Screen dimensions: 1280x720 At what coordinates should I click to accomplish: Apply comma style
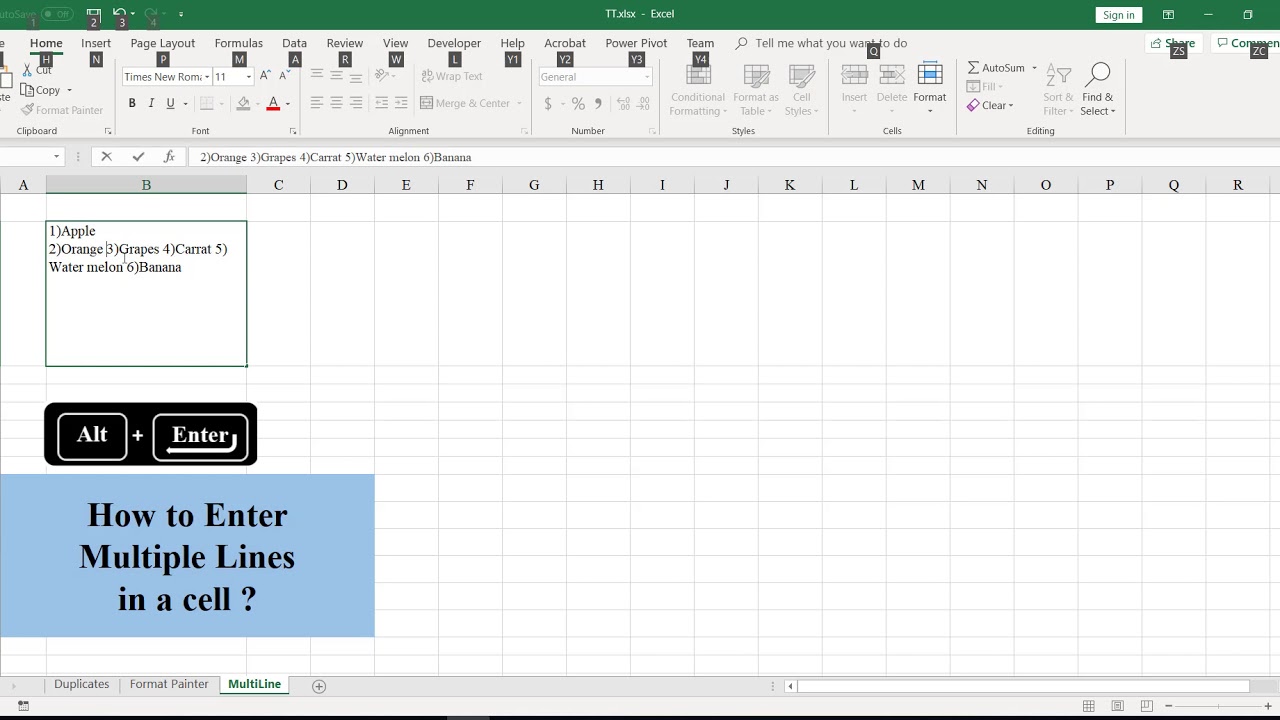pyautogui.click(x=598, y=103)
